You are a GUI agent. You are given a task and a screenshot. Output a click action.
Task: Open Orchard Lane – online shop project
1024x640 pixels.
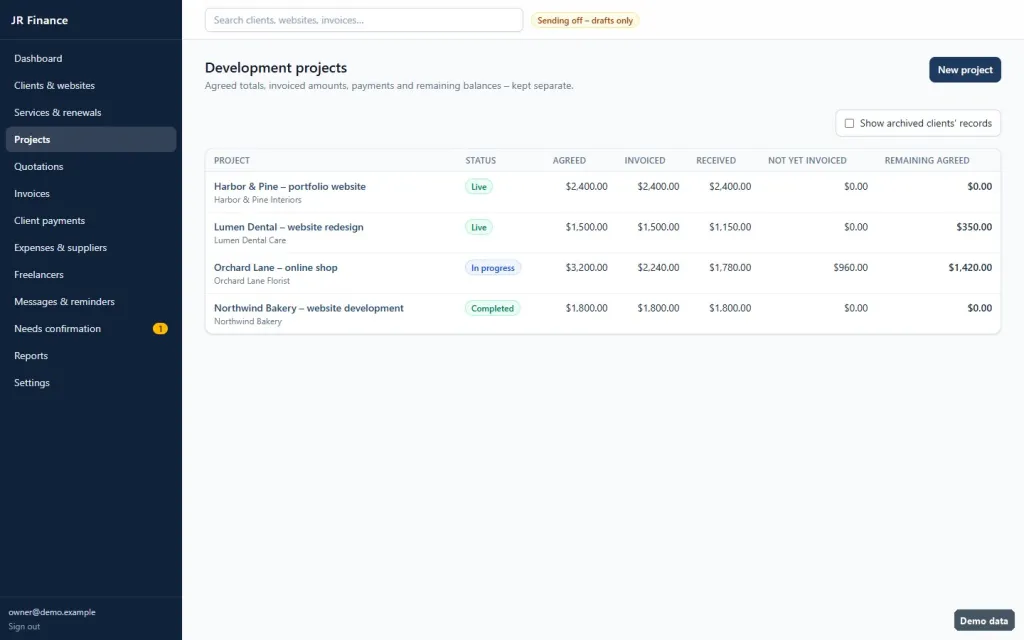tap(276, 267)
